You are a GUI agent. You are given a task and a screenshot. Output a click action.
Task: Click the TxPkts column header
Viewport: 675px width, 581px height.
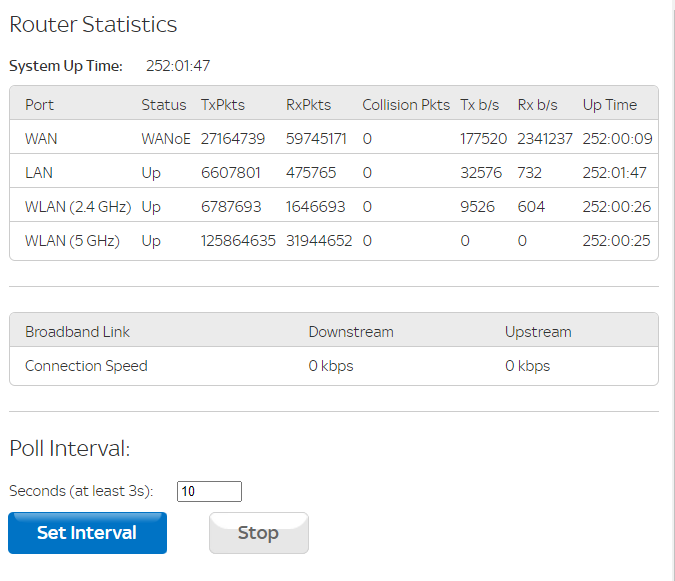click(222, 105)
